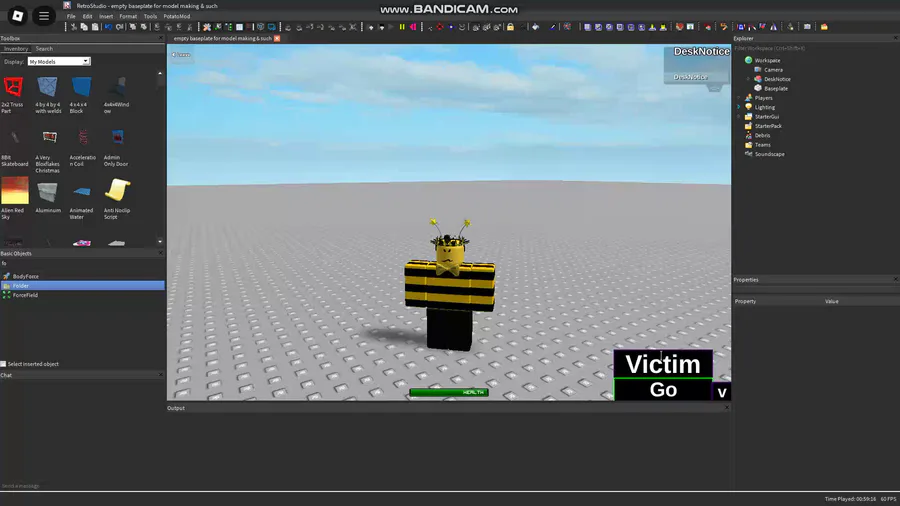Click the Basic Objects search field
This screenshot has width=900, height=506.
tap(82, 263)
